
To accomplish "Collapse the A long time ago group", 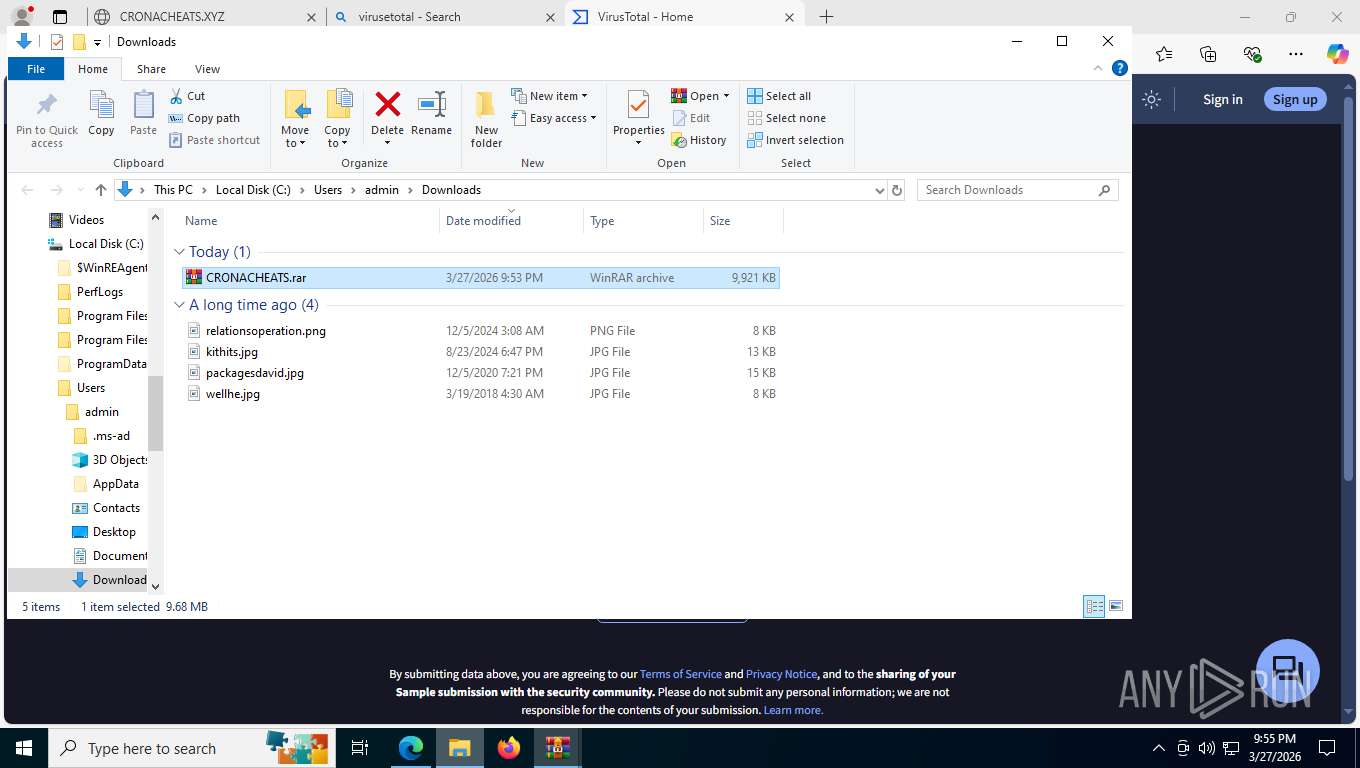I will [179, 305].
